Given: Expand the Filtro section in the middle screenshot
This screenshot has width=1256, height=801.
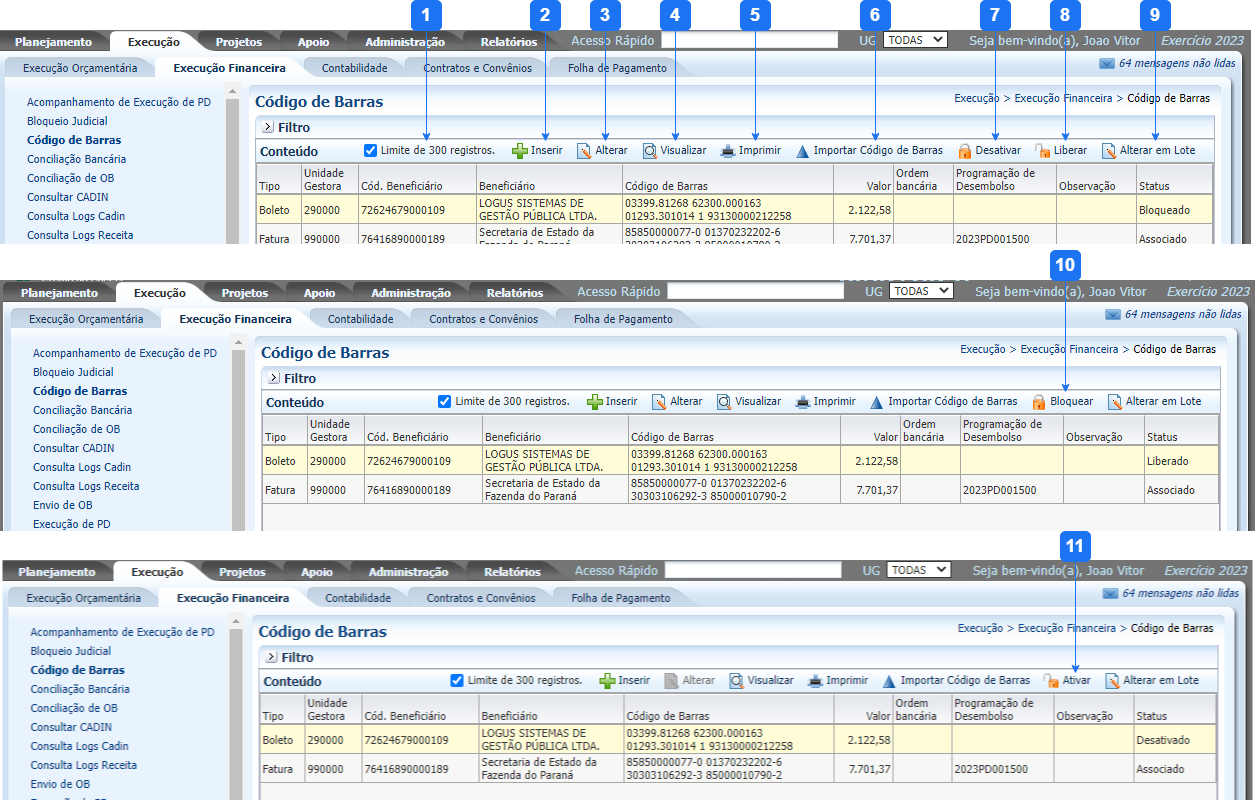Looking at the screenshot, I should click(274, 379).
